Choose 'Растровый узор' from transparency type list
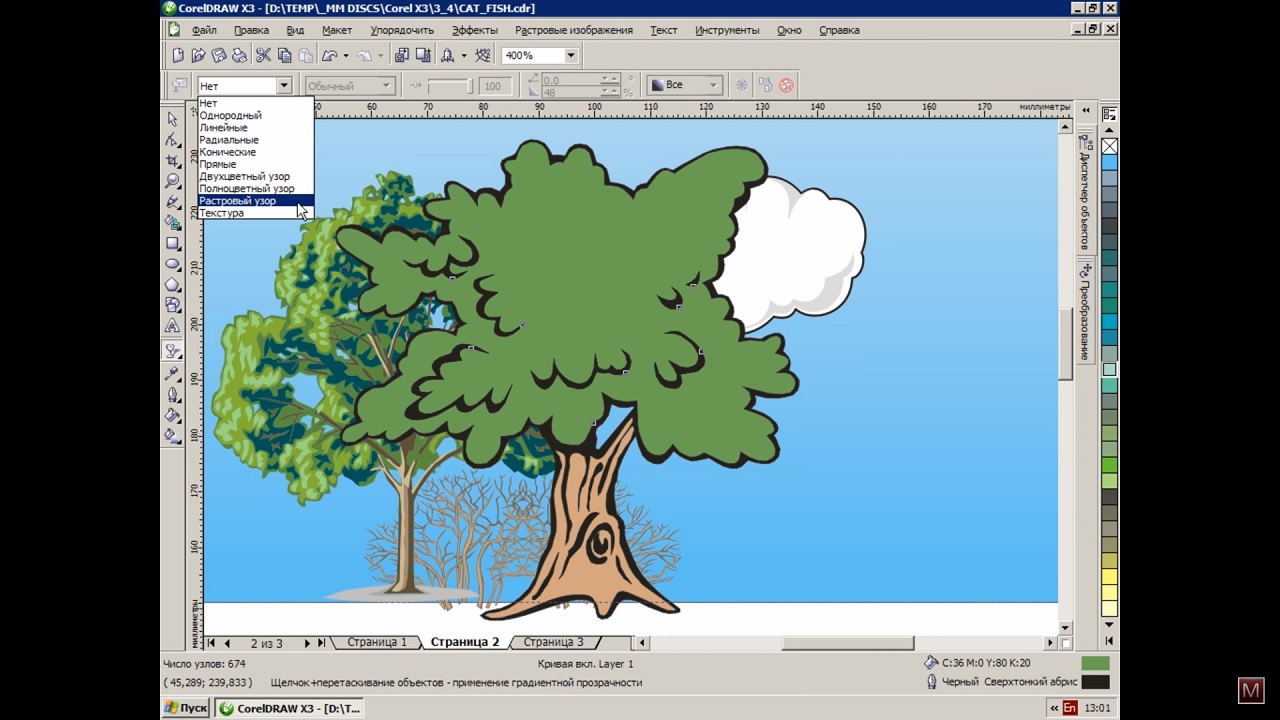Image resolution: width=1280 pixels, height=720 pixels. [x=238, y=201]
